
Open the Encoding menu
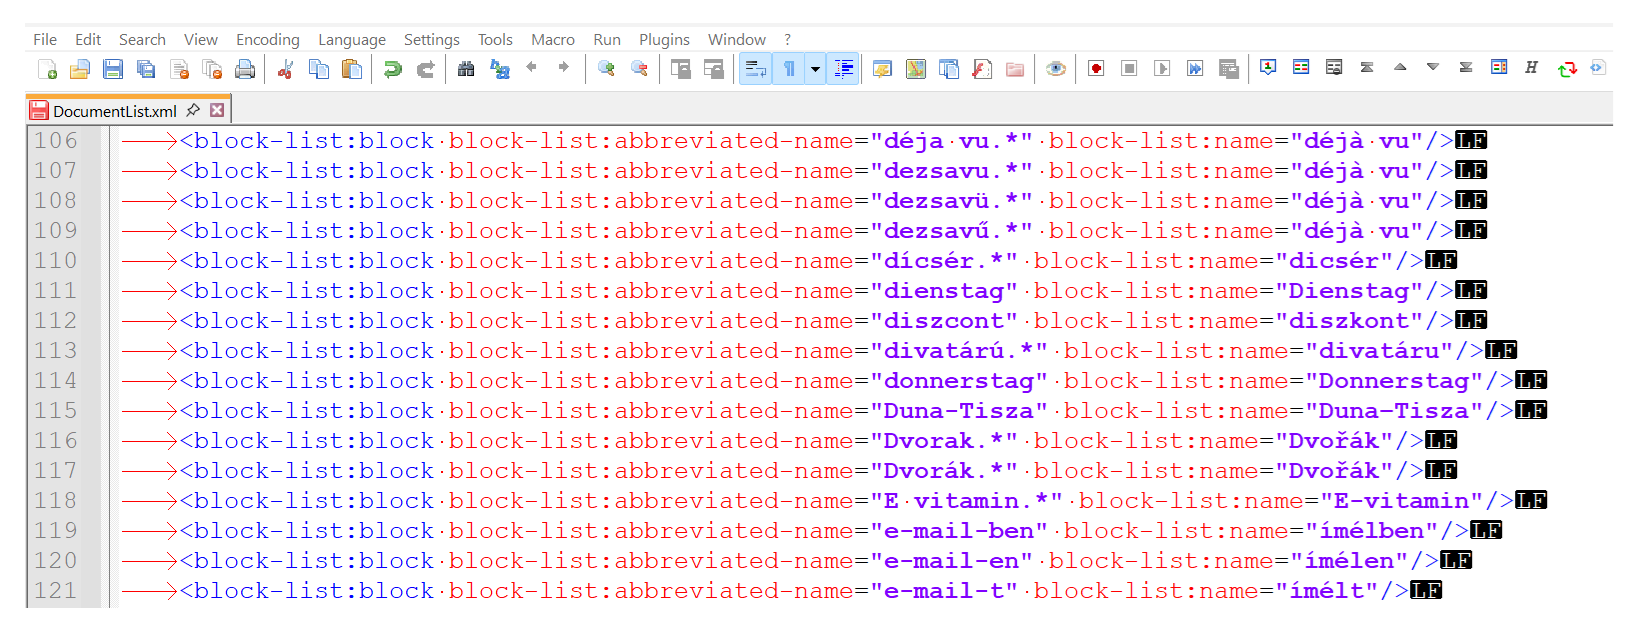click(267, 40)
